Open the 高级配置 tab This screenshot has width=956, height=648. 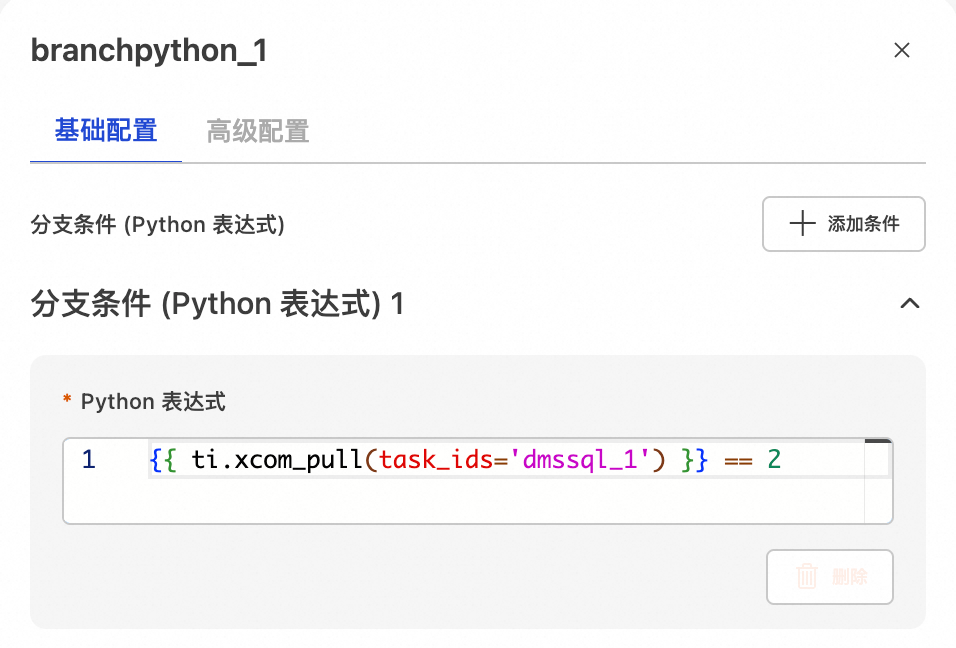[x=257, y=131]
